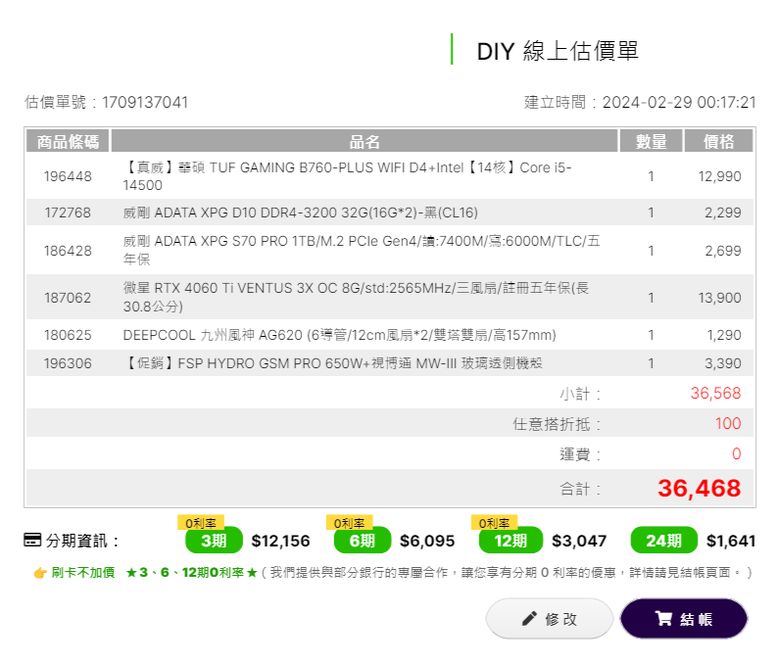Click the DEEPCOOL AG620 product name

(x=339, y=335)
